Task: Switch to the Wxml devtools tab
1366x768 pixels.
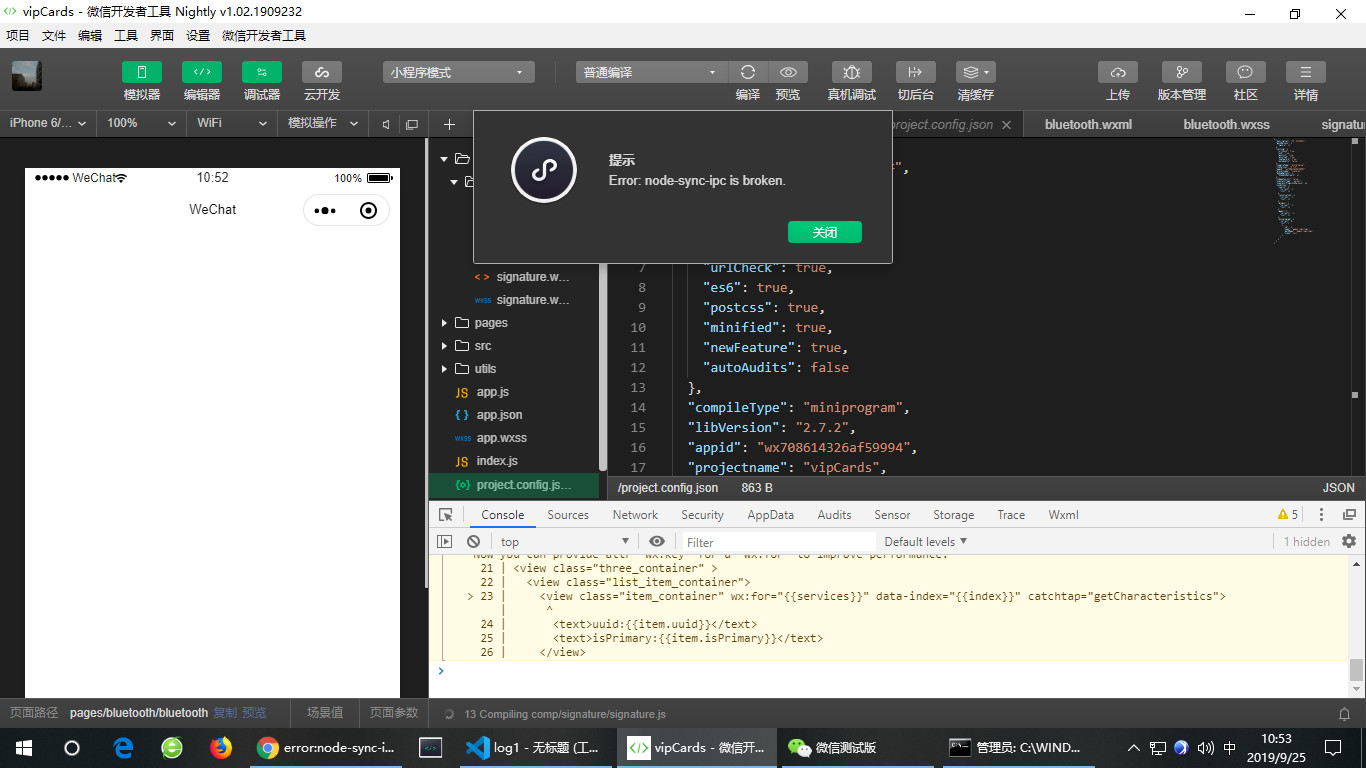Action: (x=1063, y=515)
